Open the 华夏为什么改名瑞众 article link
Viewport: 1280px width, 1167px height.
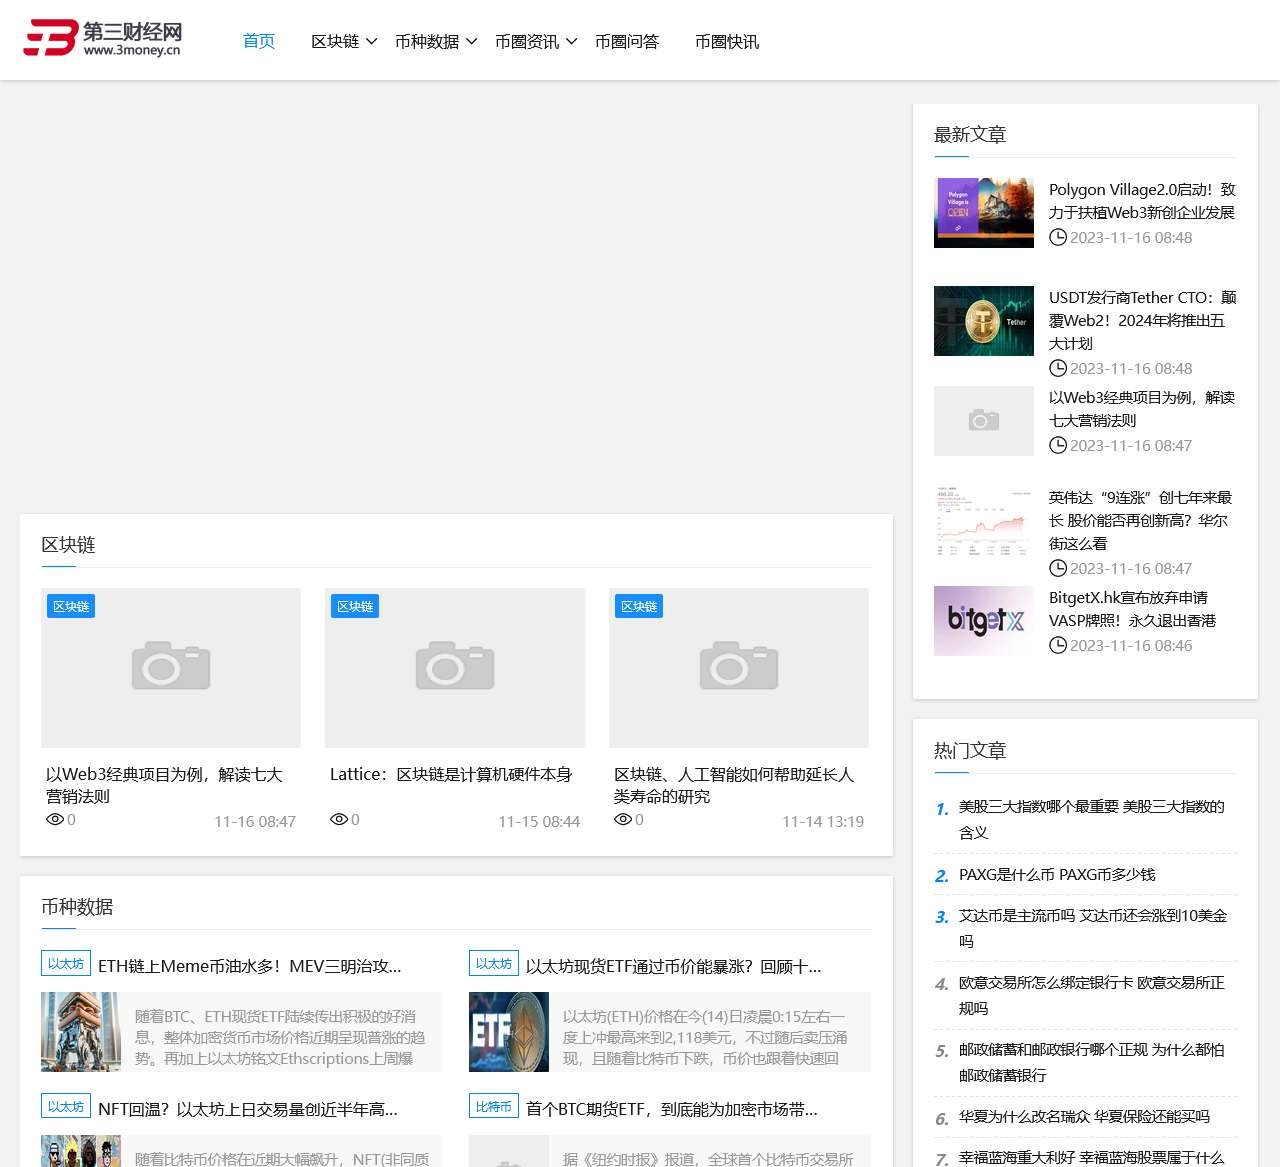click(x=1084, y=1117)
